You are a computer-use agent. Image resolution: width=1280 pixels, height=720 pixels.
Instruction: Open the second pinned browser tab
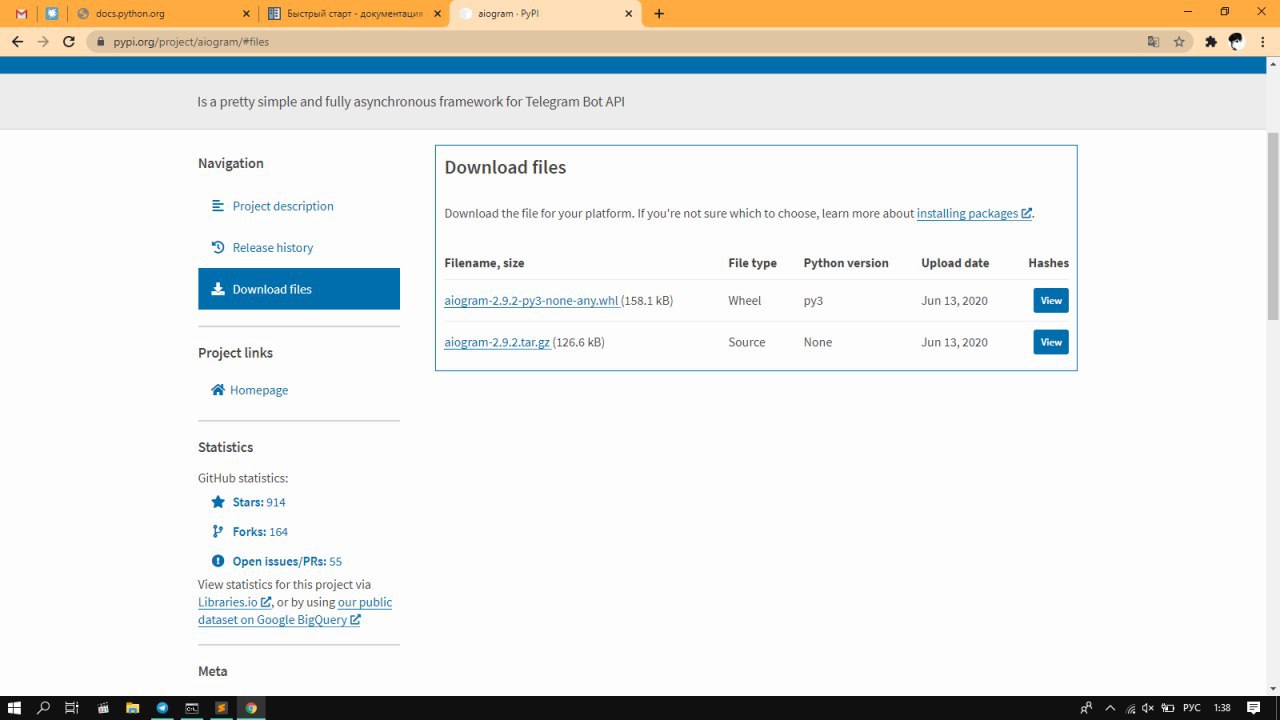click(x=52, y=14)
